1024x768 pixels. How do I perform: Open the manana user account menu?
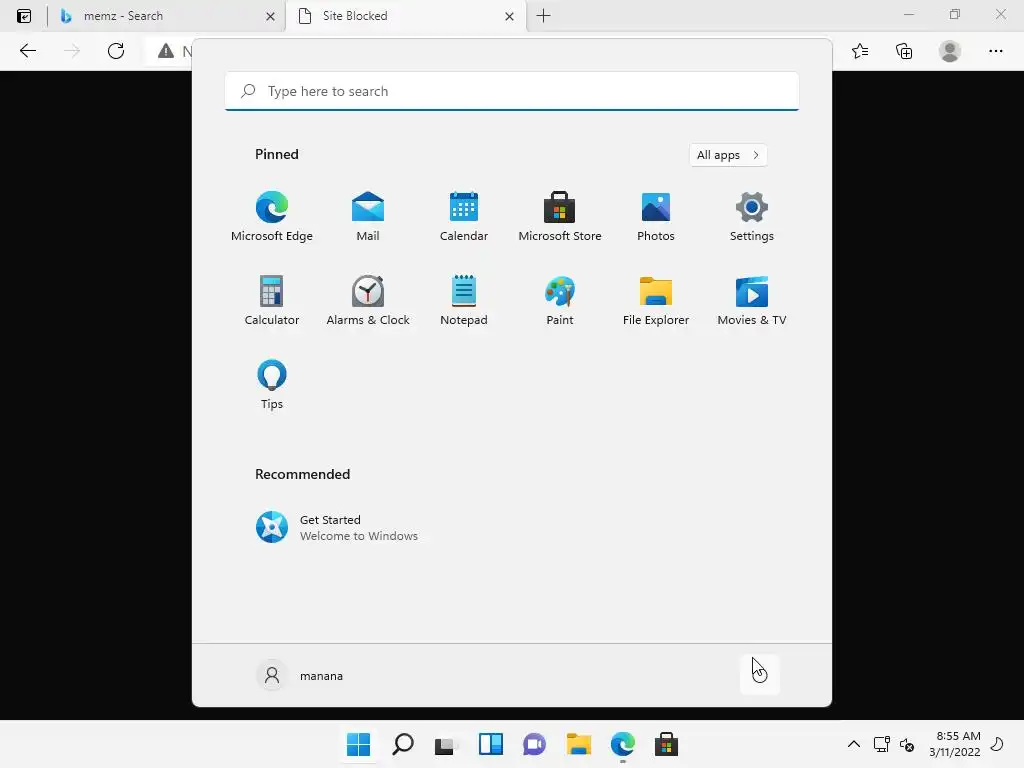pyautogui.click(x=300, y=675)
